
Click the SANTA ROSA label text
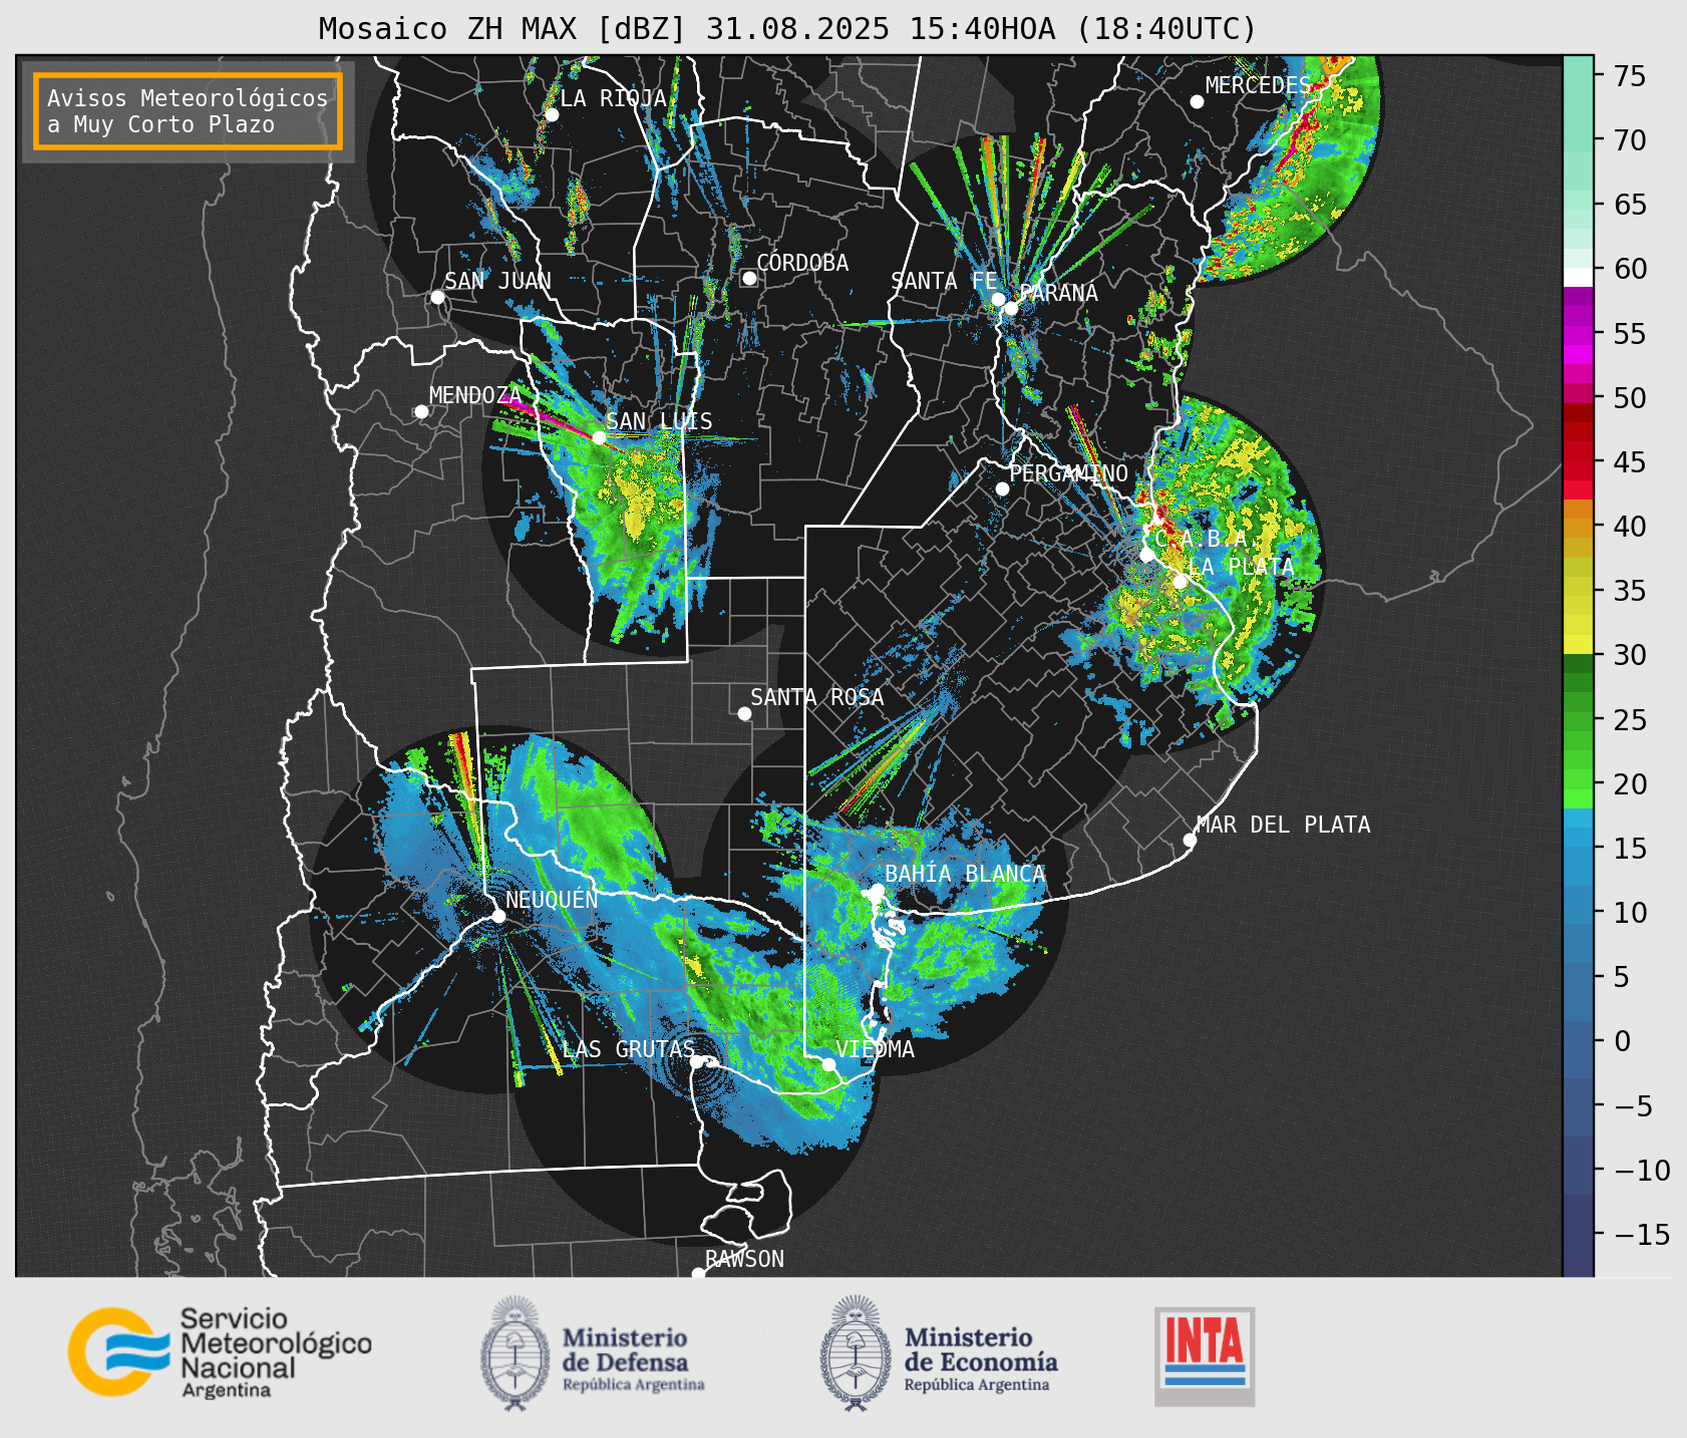[x=817, y=697]
